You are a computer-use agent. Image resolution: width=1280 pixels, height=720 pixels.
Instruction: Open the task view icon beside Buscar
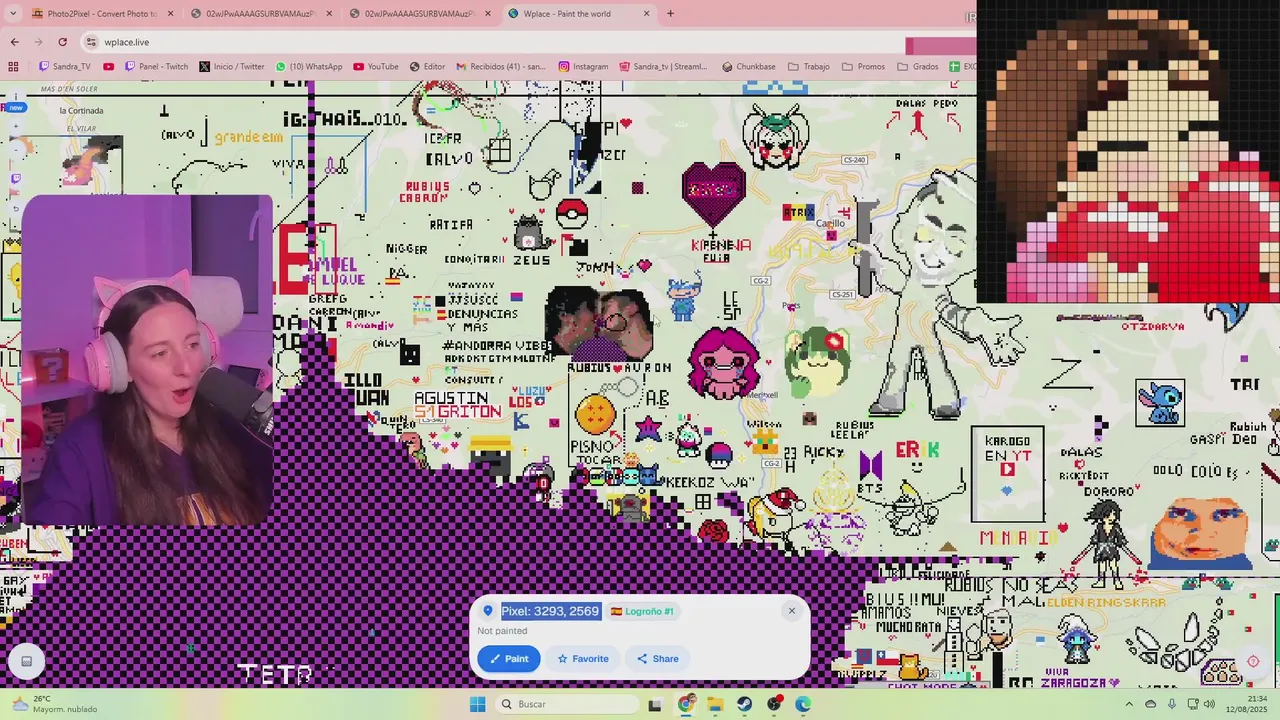coord(655,704)
